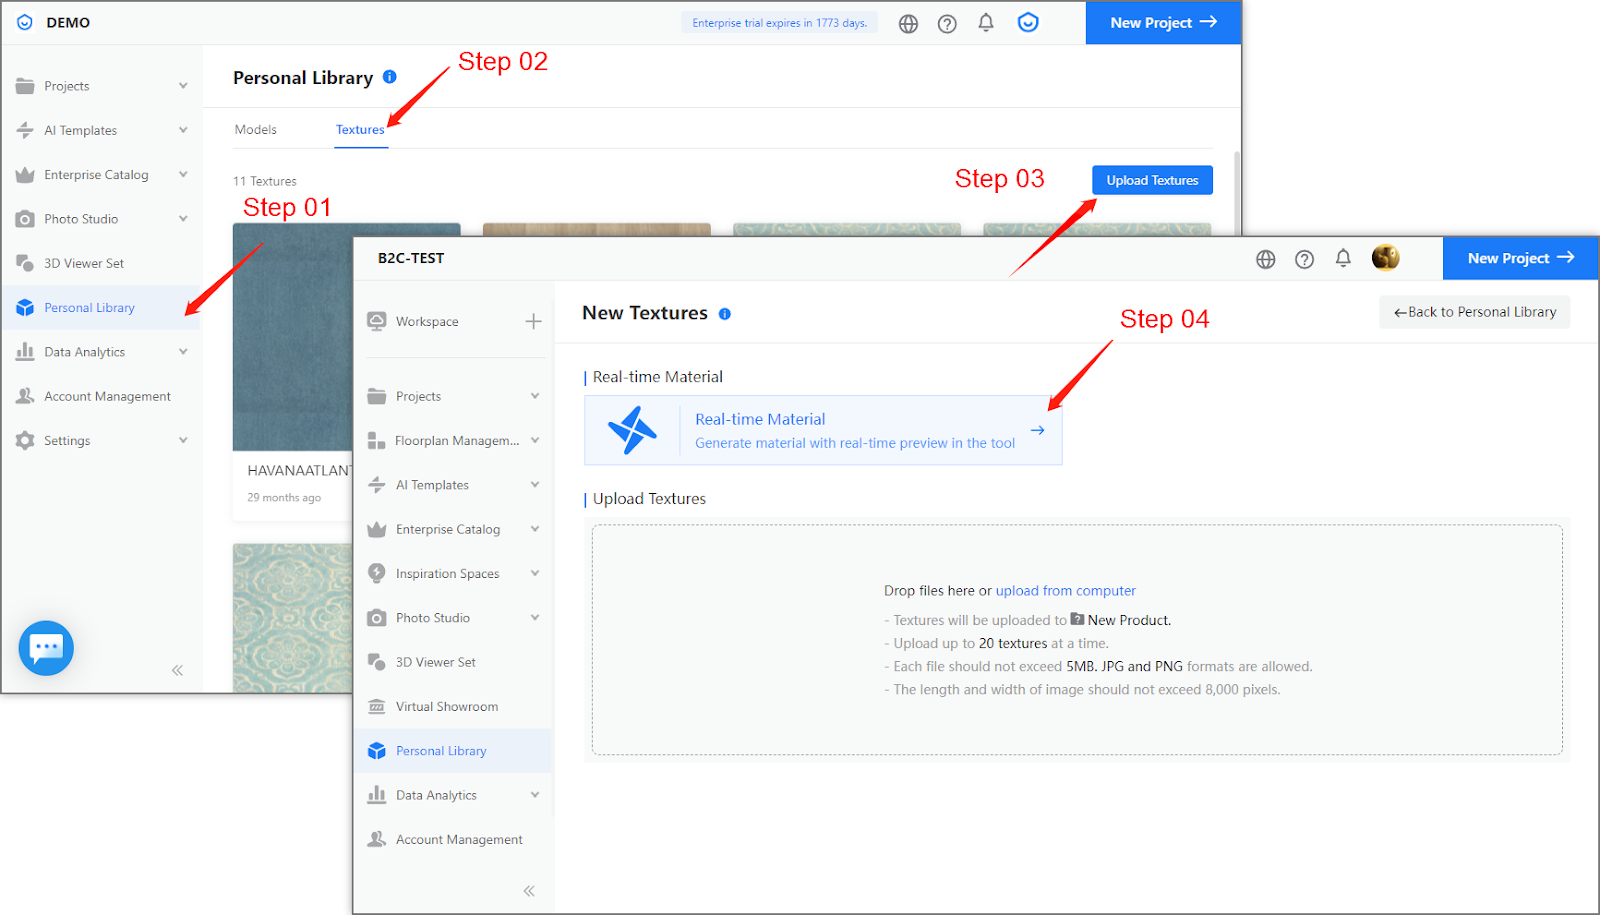Expand Projects chevron in B2C-TEST sidebar
This screenshot has height=915, width=1600.
[x=535, y=396]
